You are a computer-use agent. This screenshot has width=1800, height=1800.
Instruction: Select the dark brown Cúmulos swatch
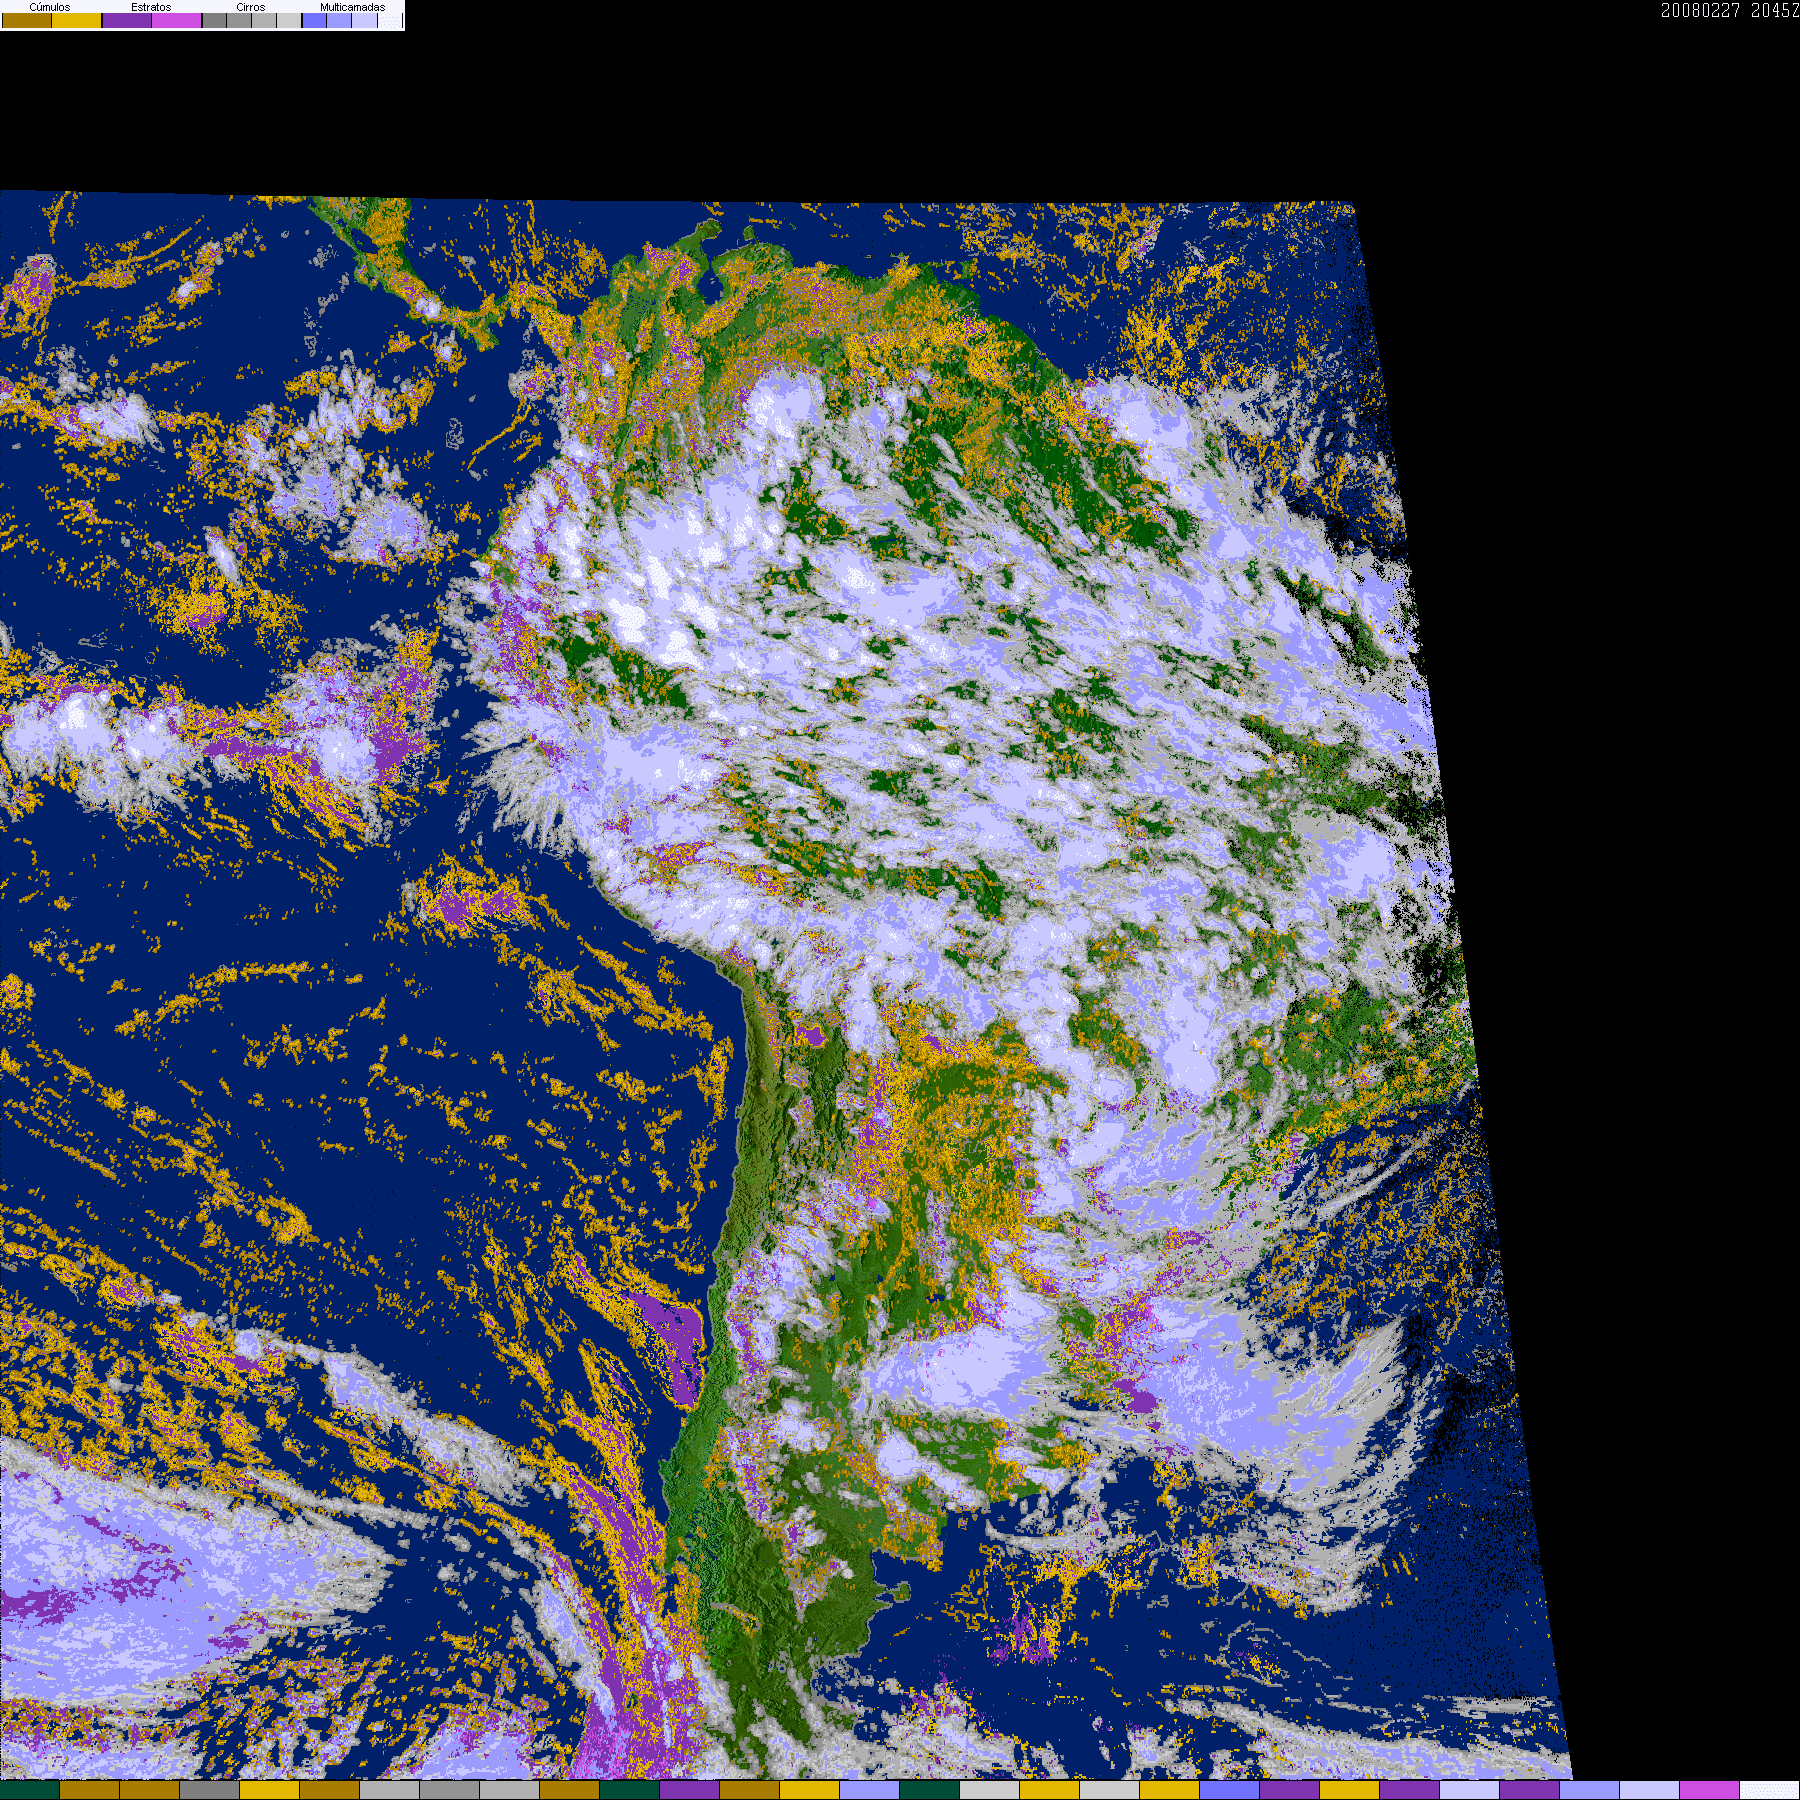pos(27,20)
